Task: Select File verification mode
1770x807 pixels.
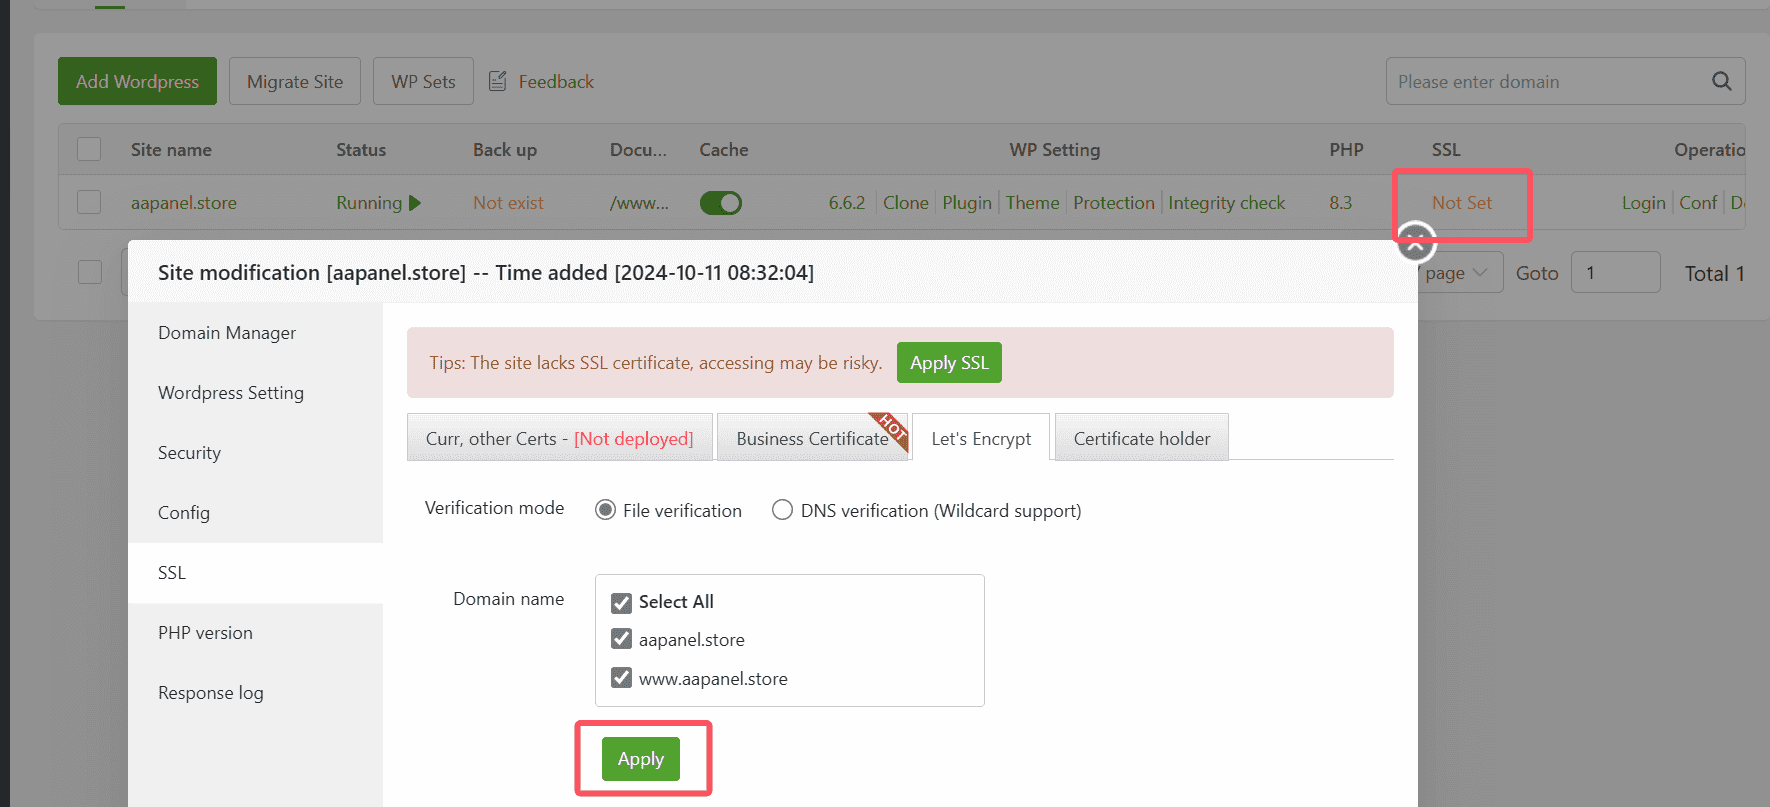Action: point(605,510)
